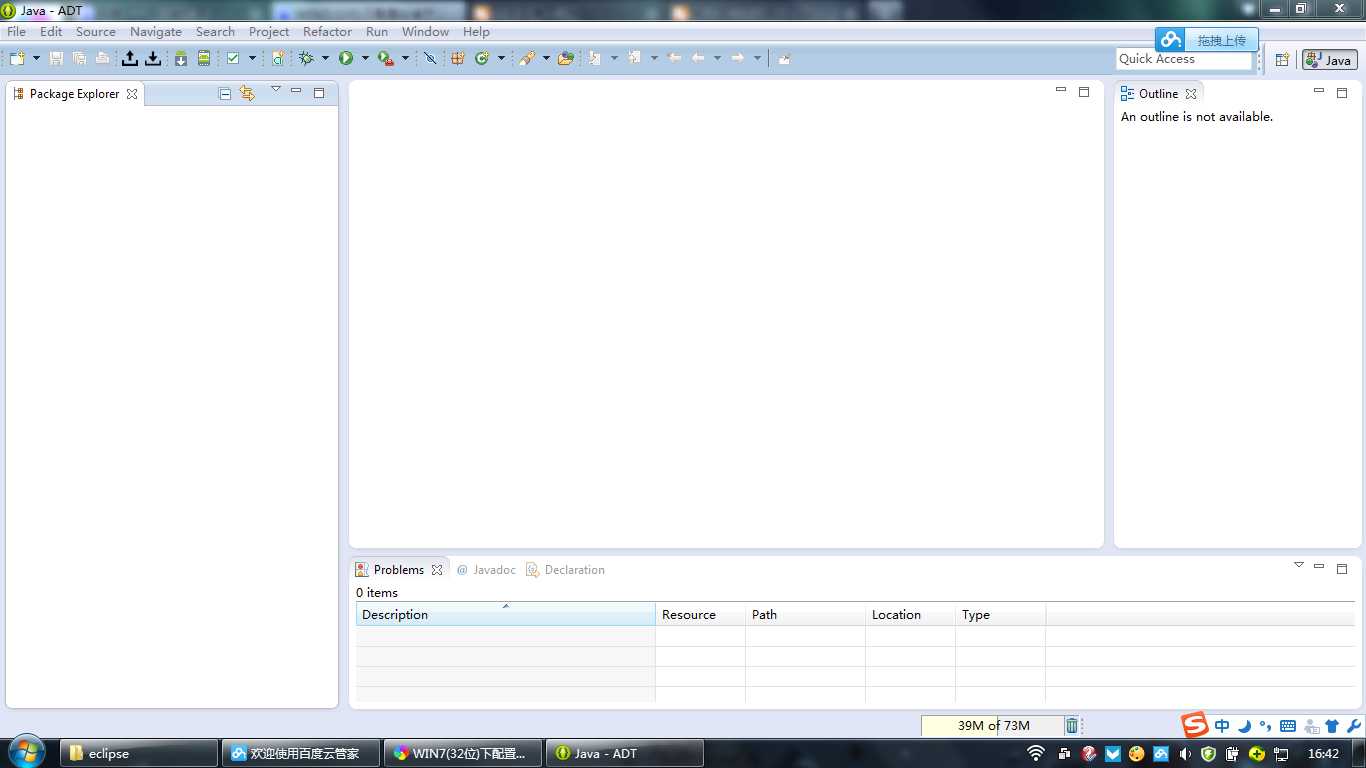Run Android Lint check icon
Image resolution: width=1366 pixels, height=768 pixels.
tap(233, 58)
